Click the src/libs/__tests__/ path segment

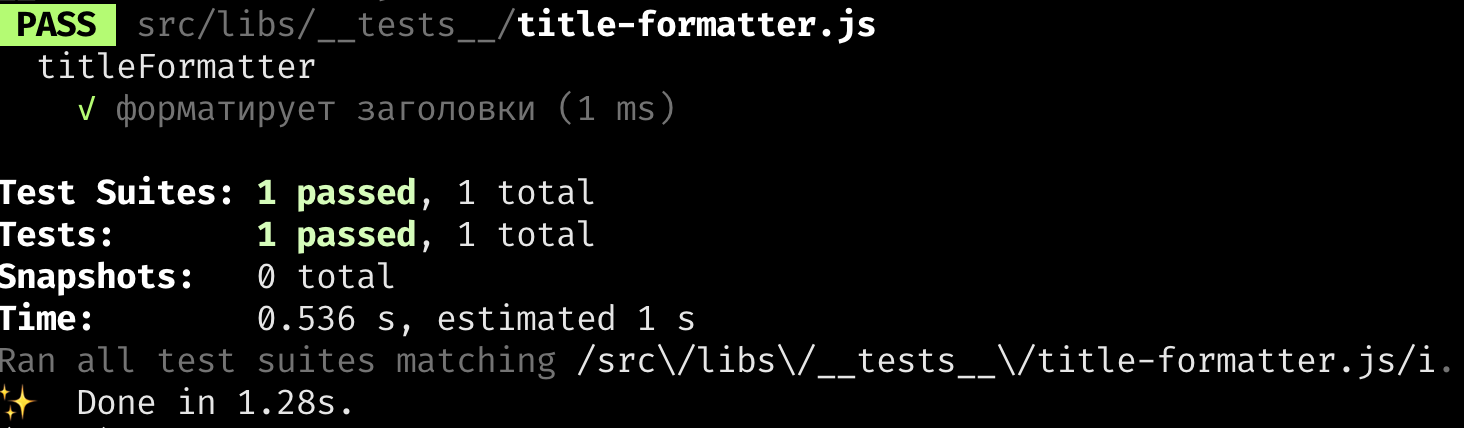pyautogui.click(x=327, y=25)
